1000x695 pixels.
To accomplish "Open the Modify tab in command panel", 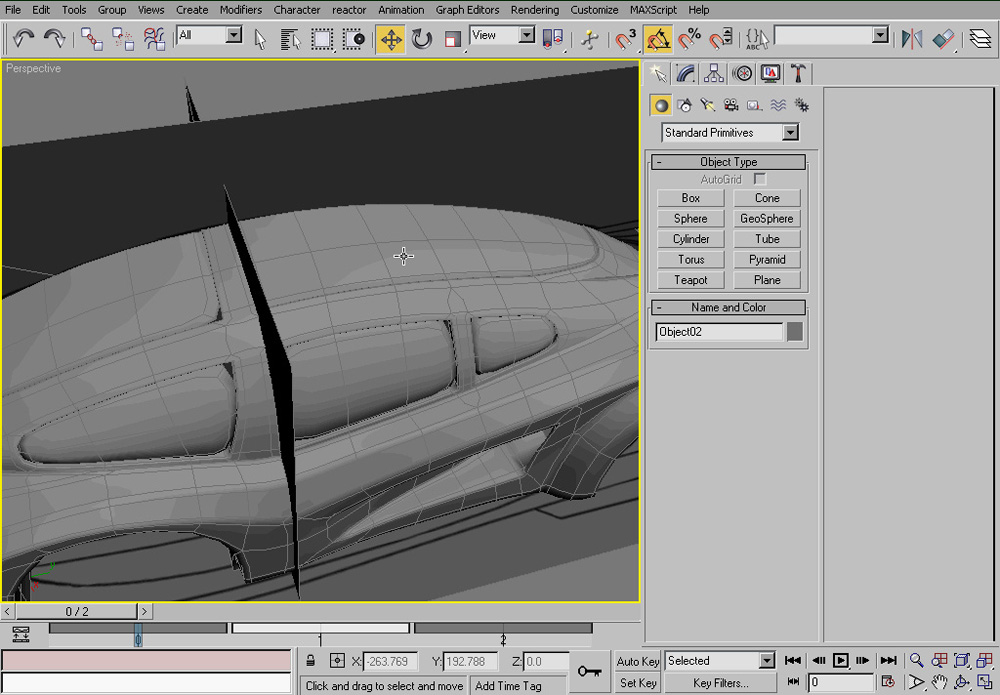I will coord(685,73).
